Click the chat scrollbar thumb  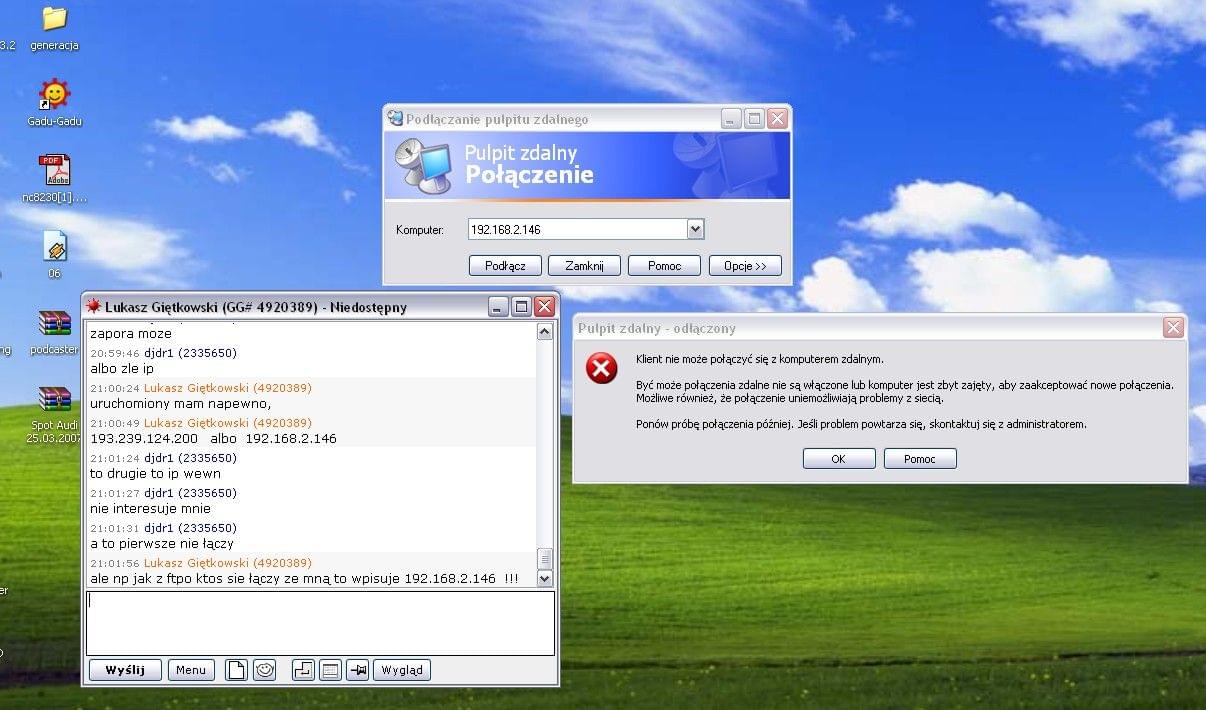545,558
